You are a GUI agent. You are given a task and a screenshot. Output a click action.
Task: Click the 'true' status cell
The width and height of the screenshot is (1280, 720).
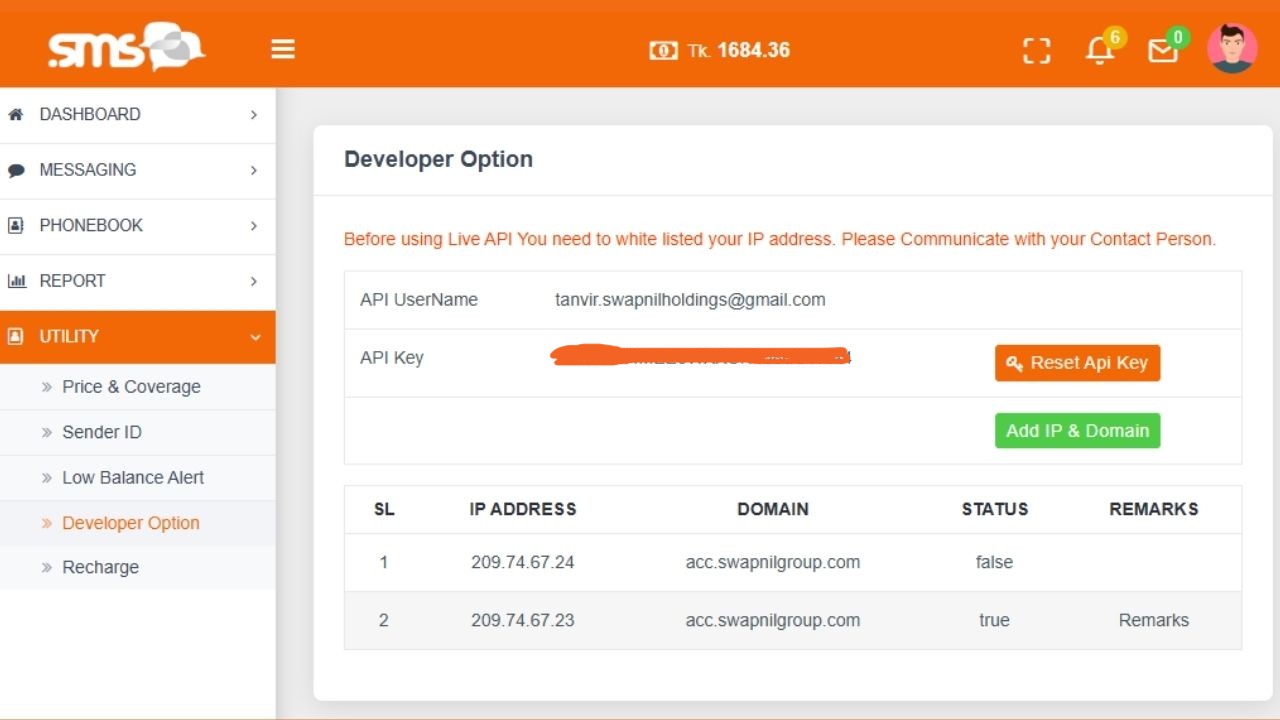(x=994, y=620)
